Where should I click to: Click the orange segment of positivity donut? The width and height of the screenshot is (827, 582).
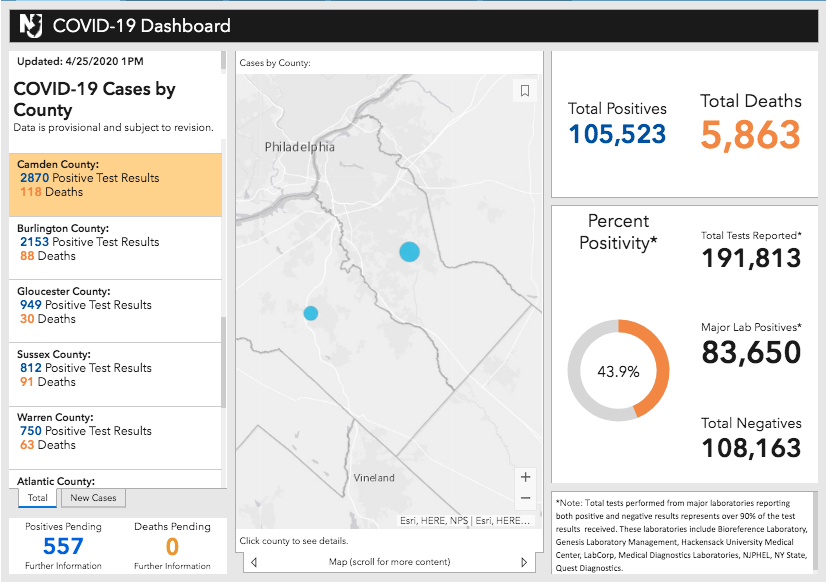click(654, 370)
